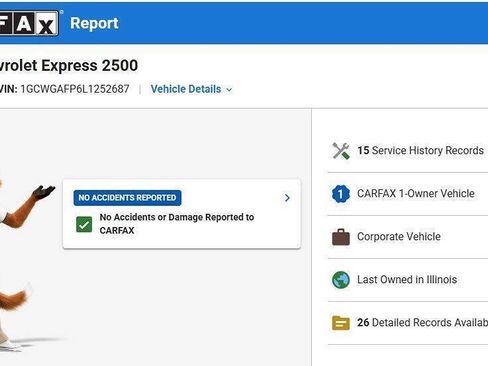
Task: Open CARFAX 1-Owner Vehicle row
Action: (x=408, y=194)
